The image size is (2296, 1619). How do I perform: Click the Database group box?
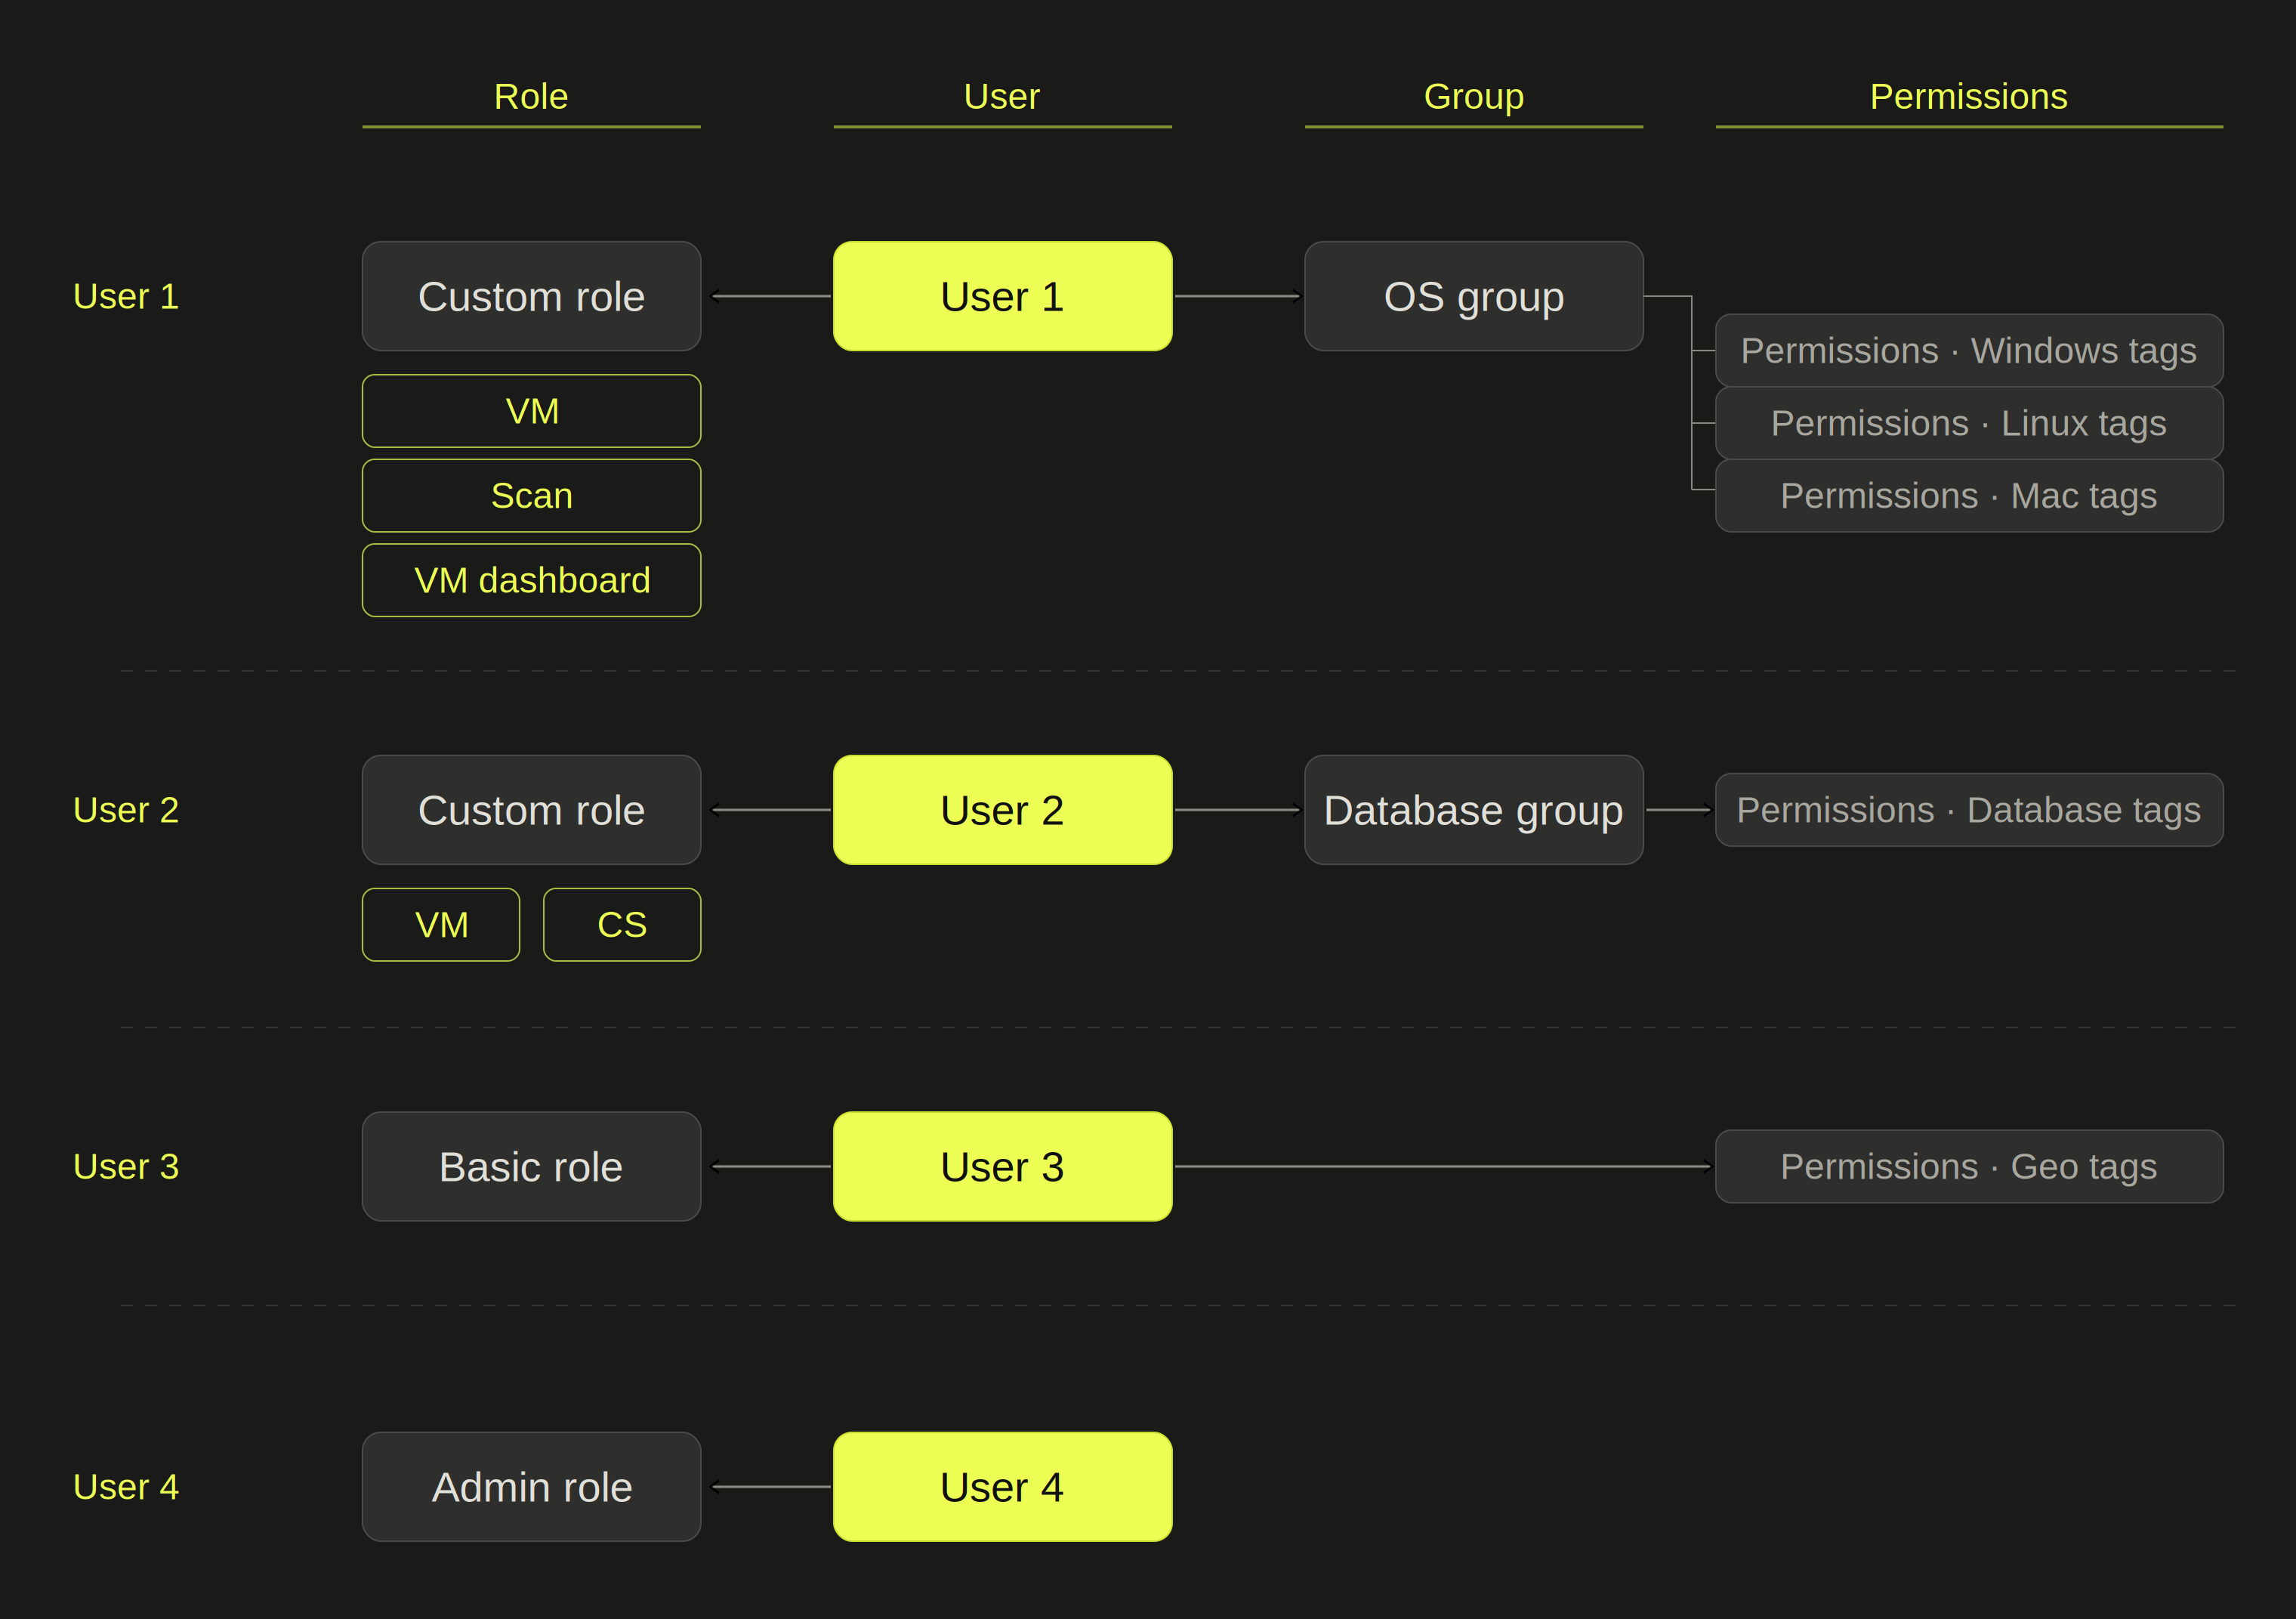[1474, 810]
